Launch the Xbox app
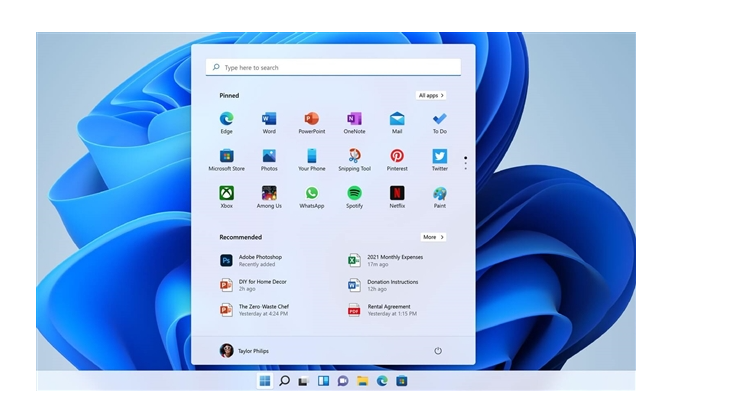 click(x=227, y=194)
